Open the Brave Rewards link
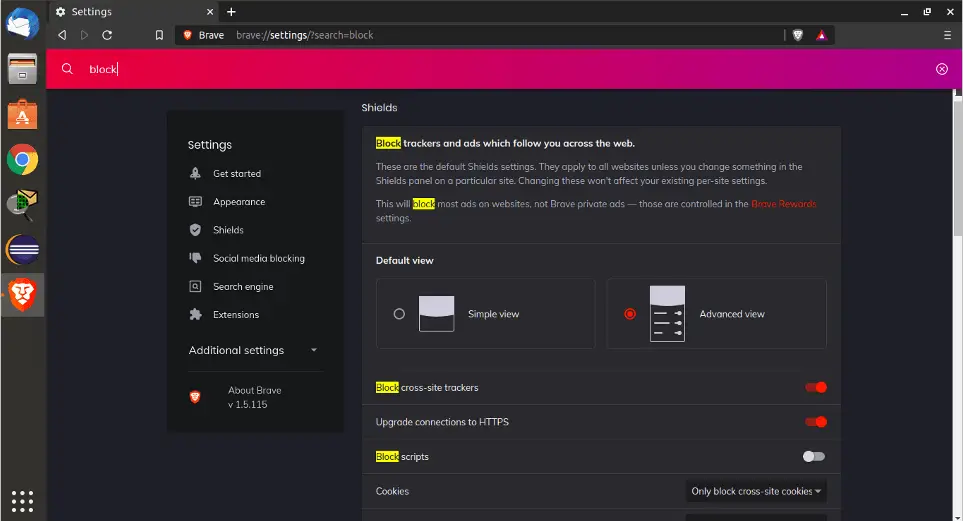 click(784, 204)
